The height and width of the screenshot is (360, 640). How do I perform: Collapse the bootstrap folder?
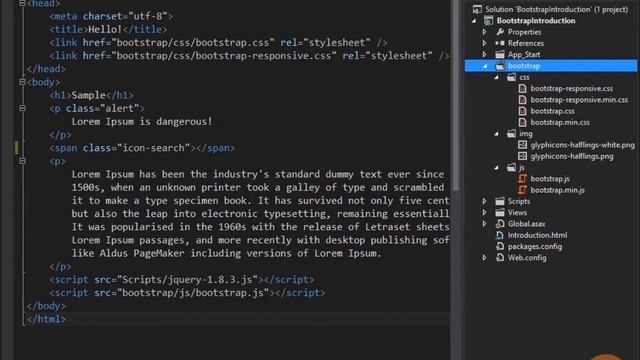pos(485,66)
